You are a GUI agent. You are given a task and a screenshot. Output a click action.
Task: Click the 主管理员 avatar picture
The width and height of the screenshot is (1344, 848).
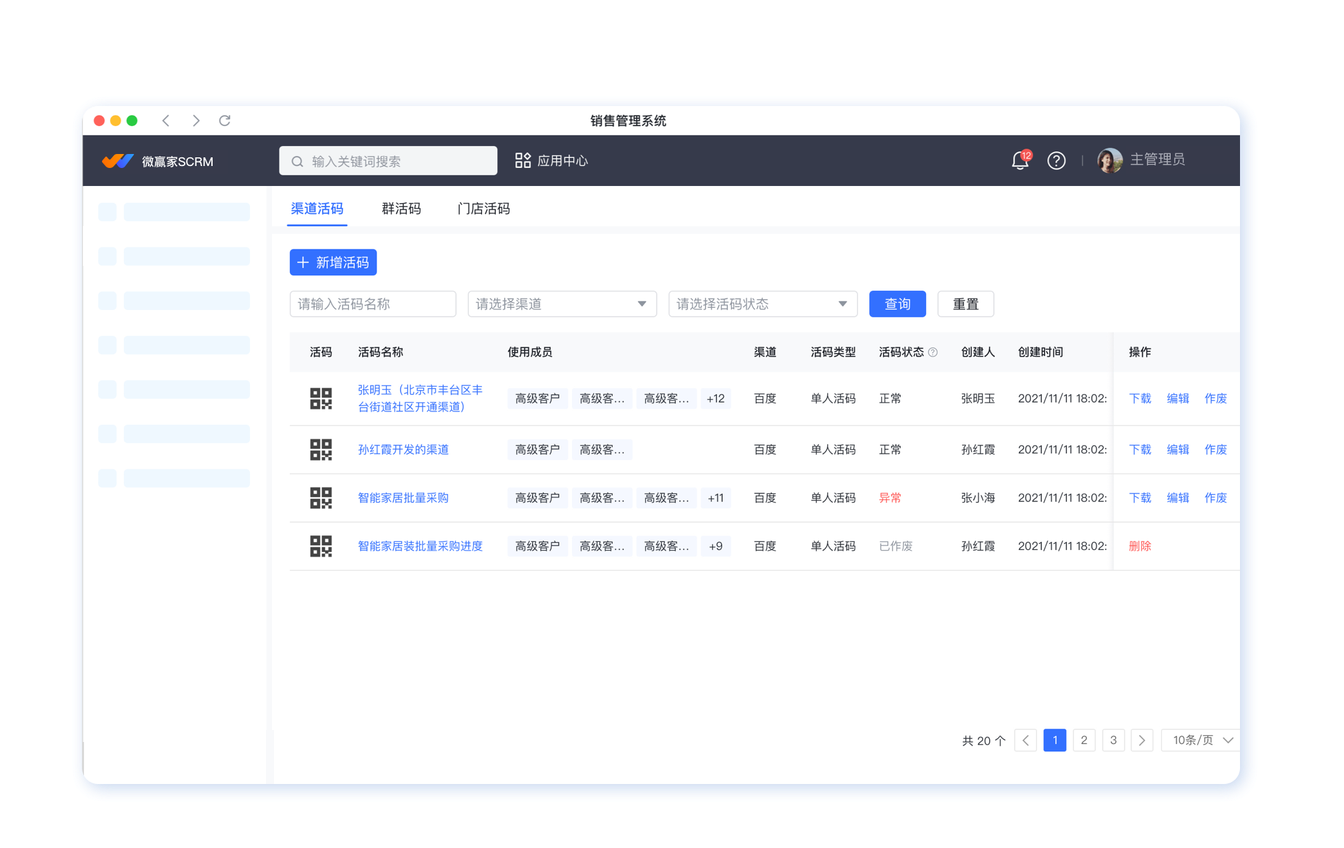click(x=1110, y=160)
